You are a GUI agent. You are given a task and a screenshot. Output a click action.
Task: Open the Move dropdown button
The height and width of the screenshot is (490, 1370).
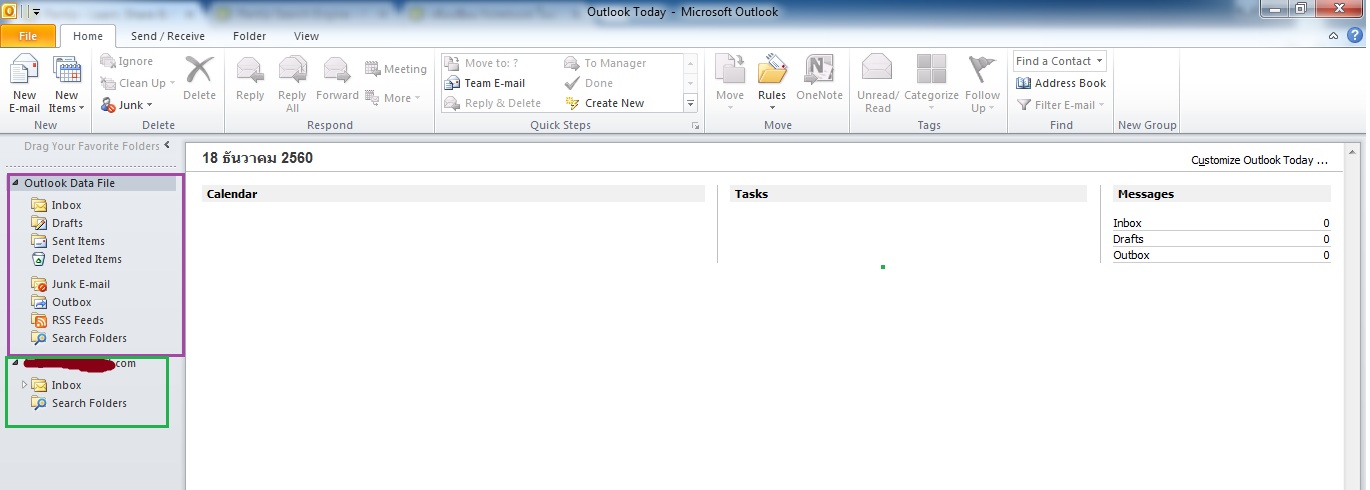click(x=730, y=83)
